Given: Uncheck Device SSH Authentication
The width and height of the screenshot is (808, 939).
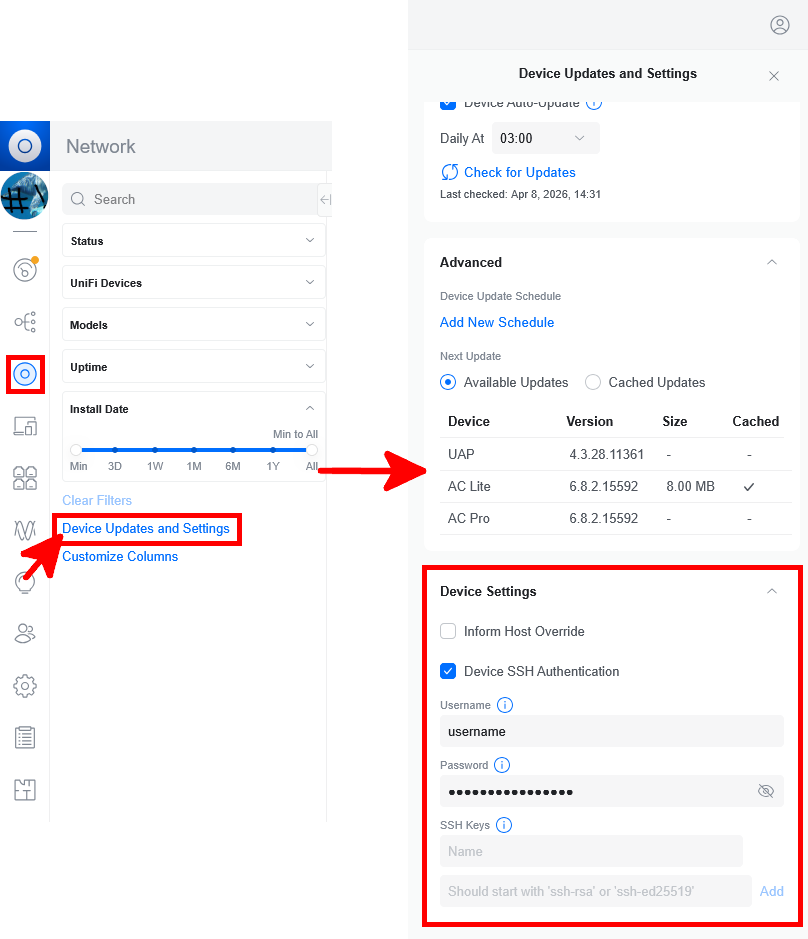Looking at the screenshot, I should 448,671.
